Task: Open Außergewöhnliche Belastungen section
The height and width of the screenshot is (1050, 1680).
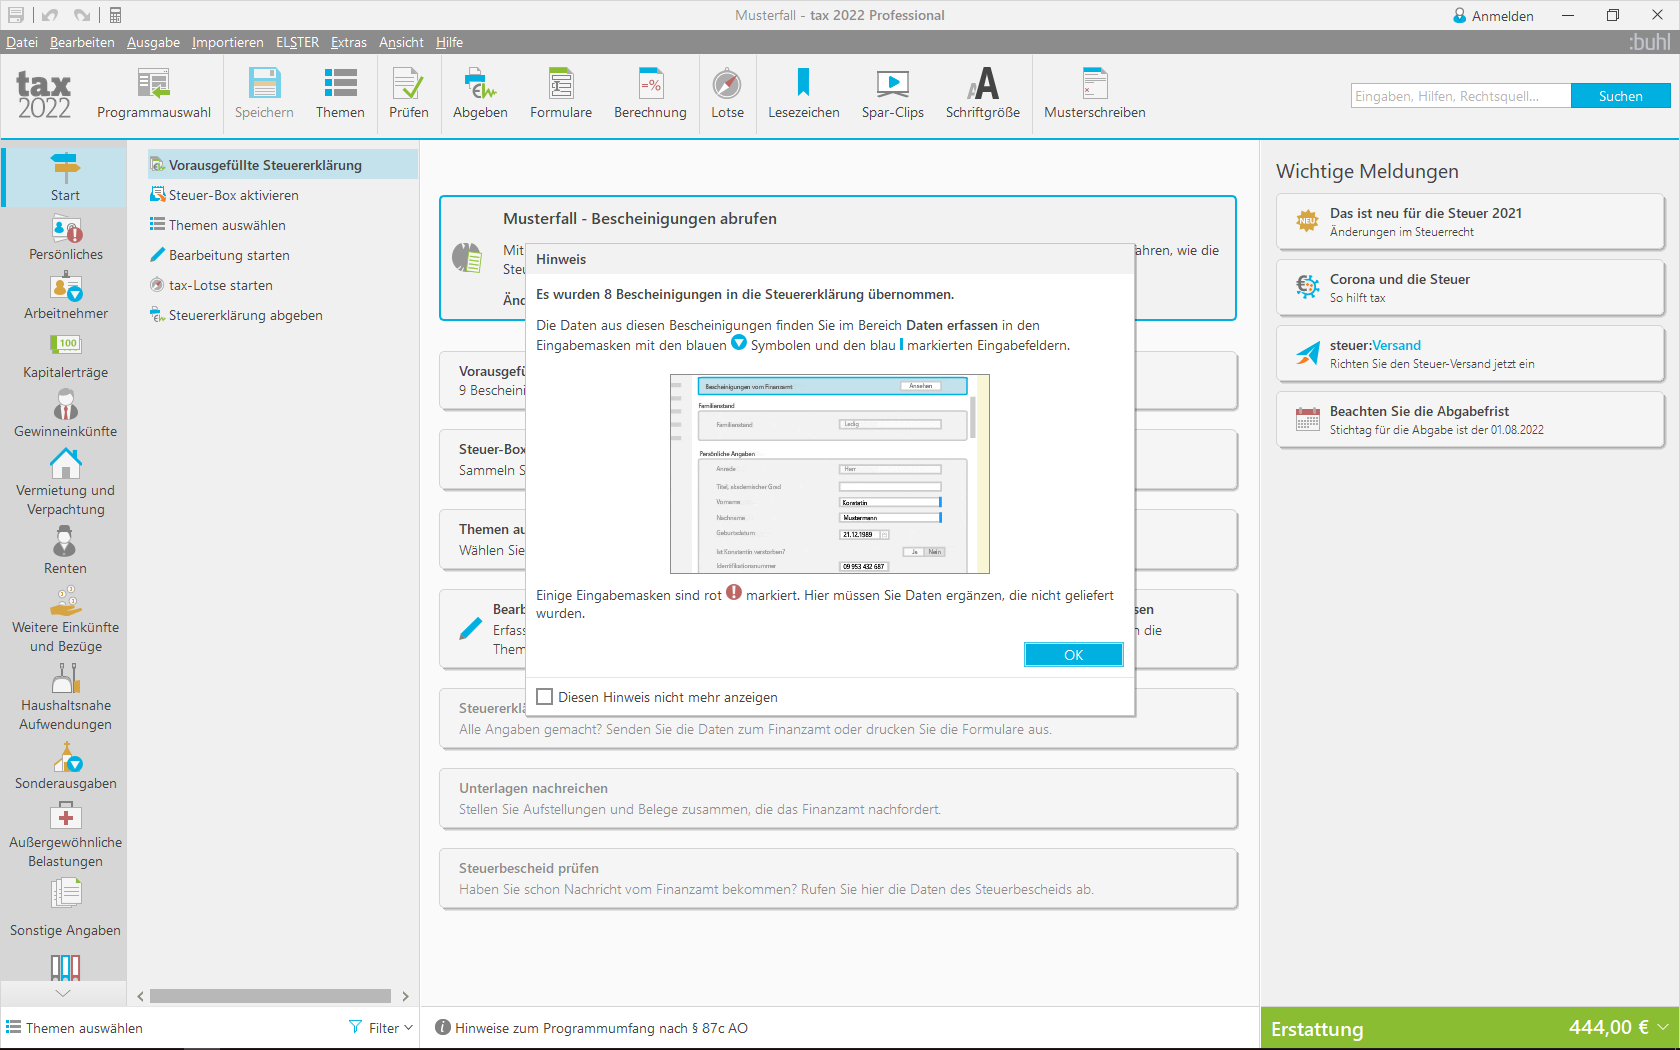Action: (65, 836)
